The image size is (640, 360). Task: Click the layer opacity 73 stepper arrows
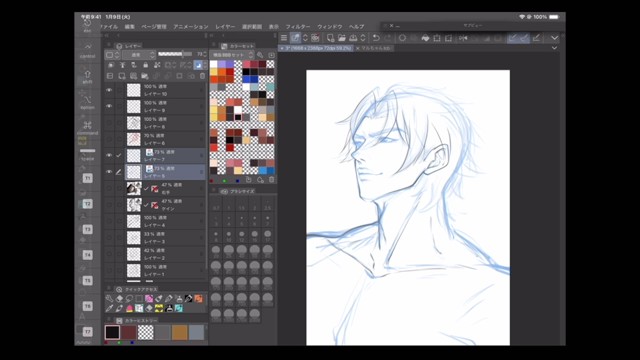[x=205, y=55]
